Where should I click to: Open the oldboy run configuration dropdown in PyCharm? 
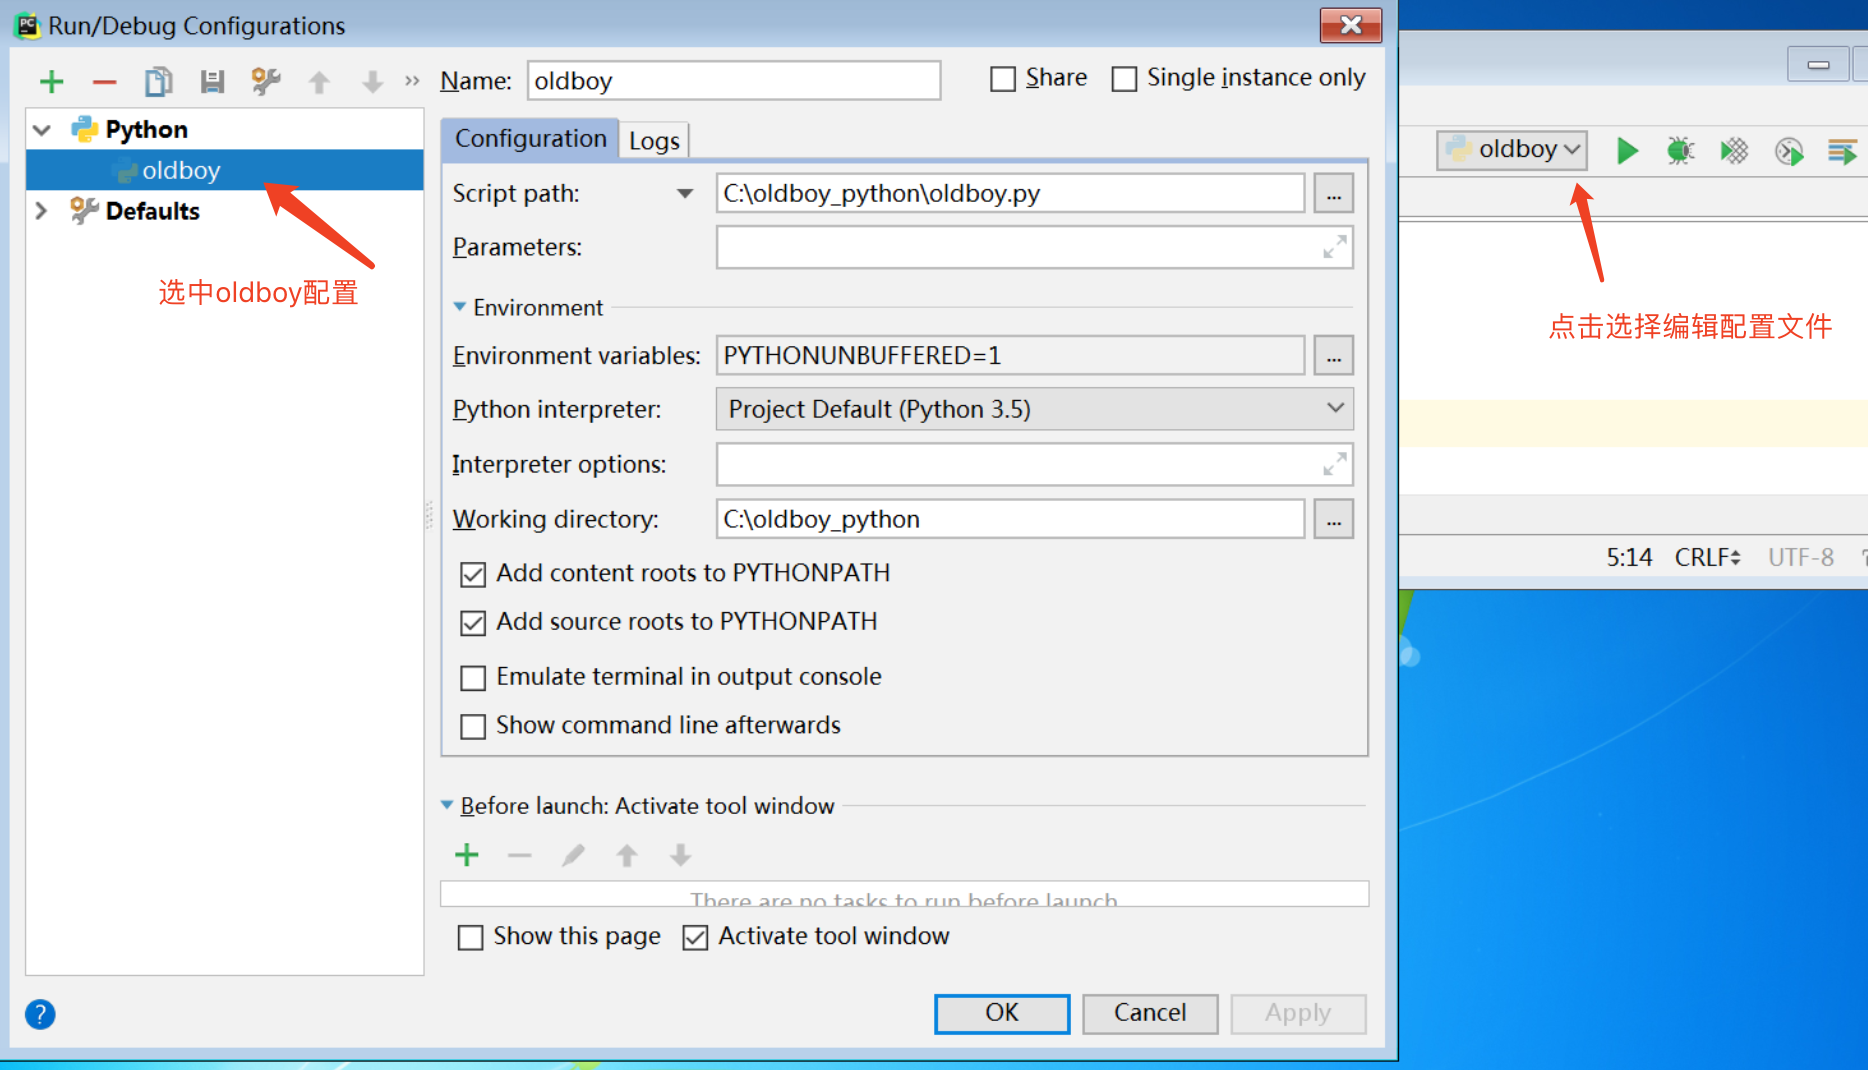[1512, 150]
